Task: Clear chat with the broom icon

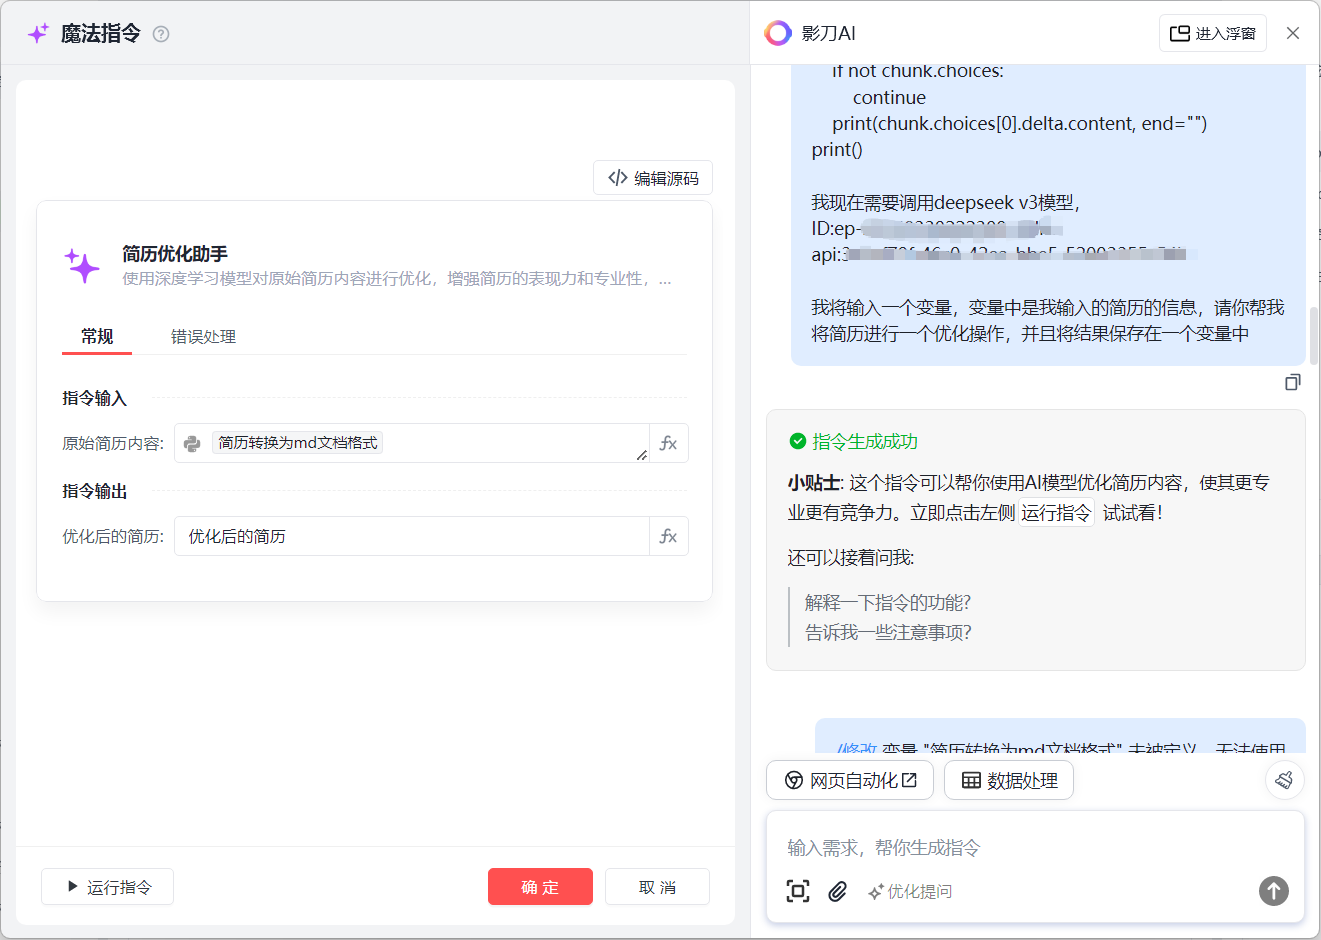Action: (x=1285, y=780)
